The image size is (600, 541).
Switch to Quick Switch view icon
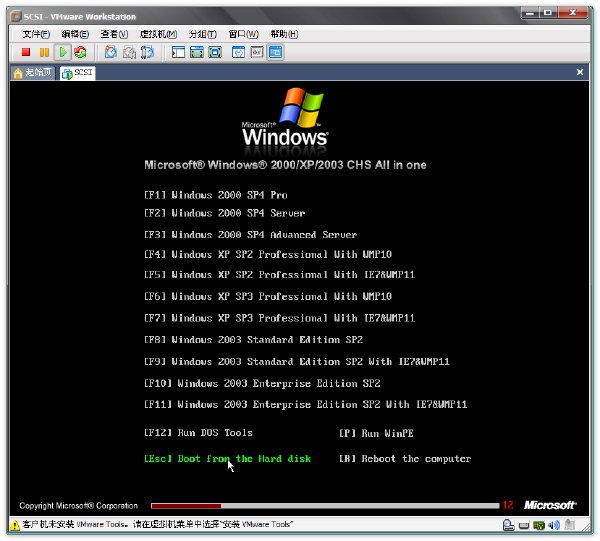point(197,52)
